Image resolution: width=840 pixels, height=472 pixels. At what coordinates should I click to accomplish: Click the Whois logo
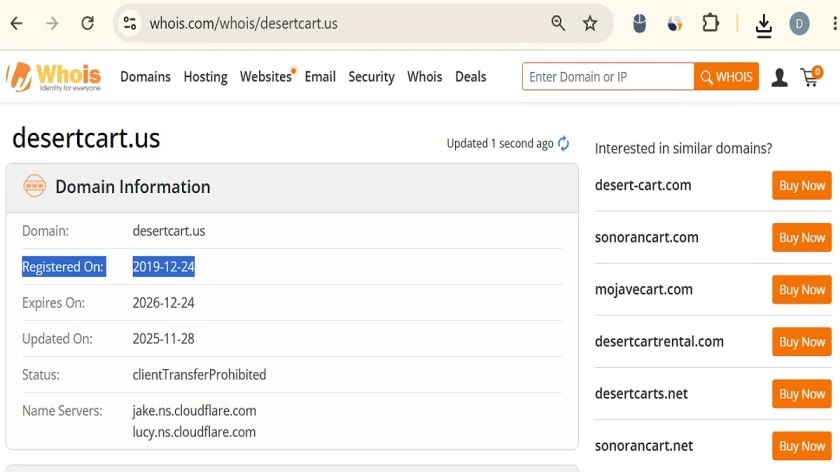[x=54, y=77]
